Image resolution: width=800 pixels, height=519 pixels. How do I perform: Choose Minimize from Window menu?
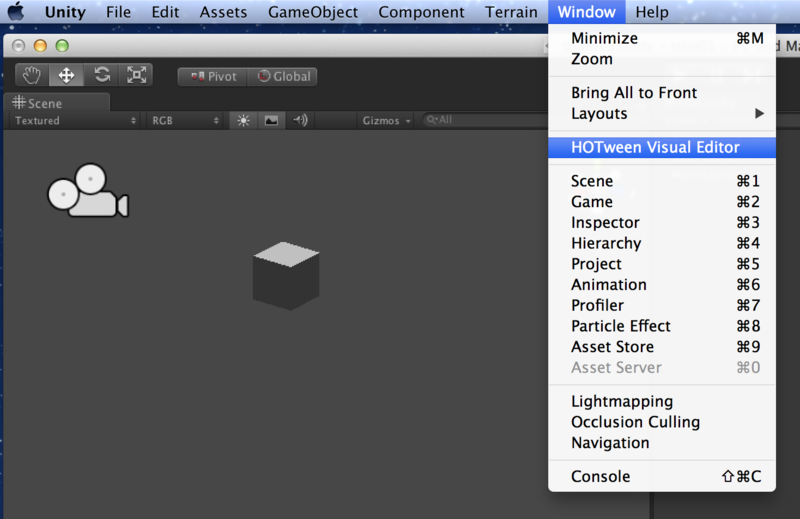pos(662,38)
